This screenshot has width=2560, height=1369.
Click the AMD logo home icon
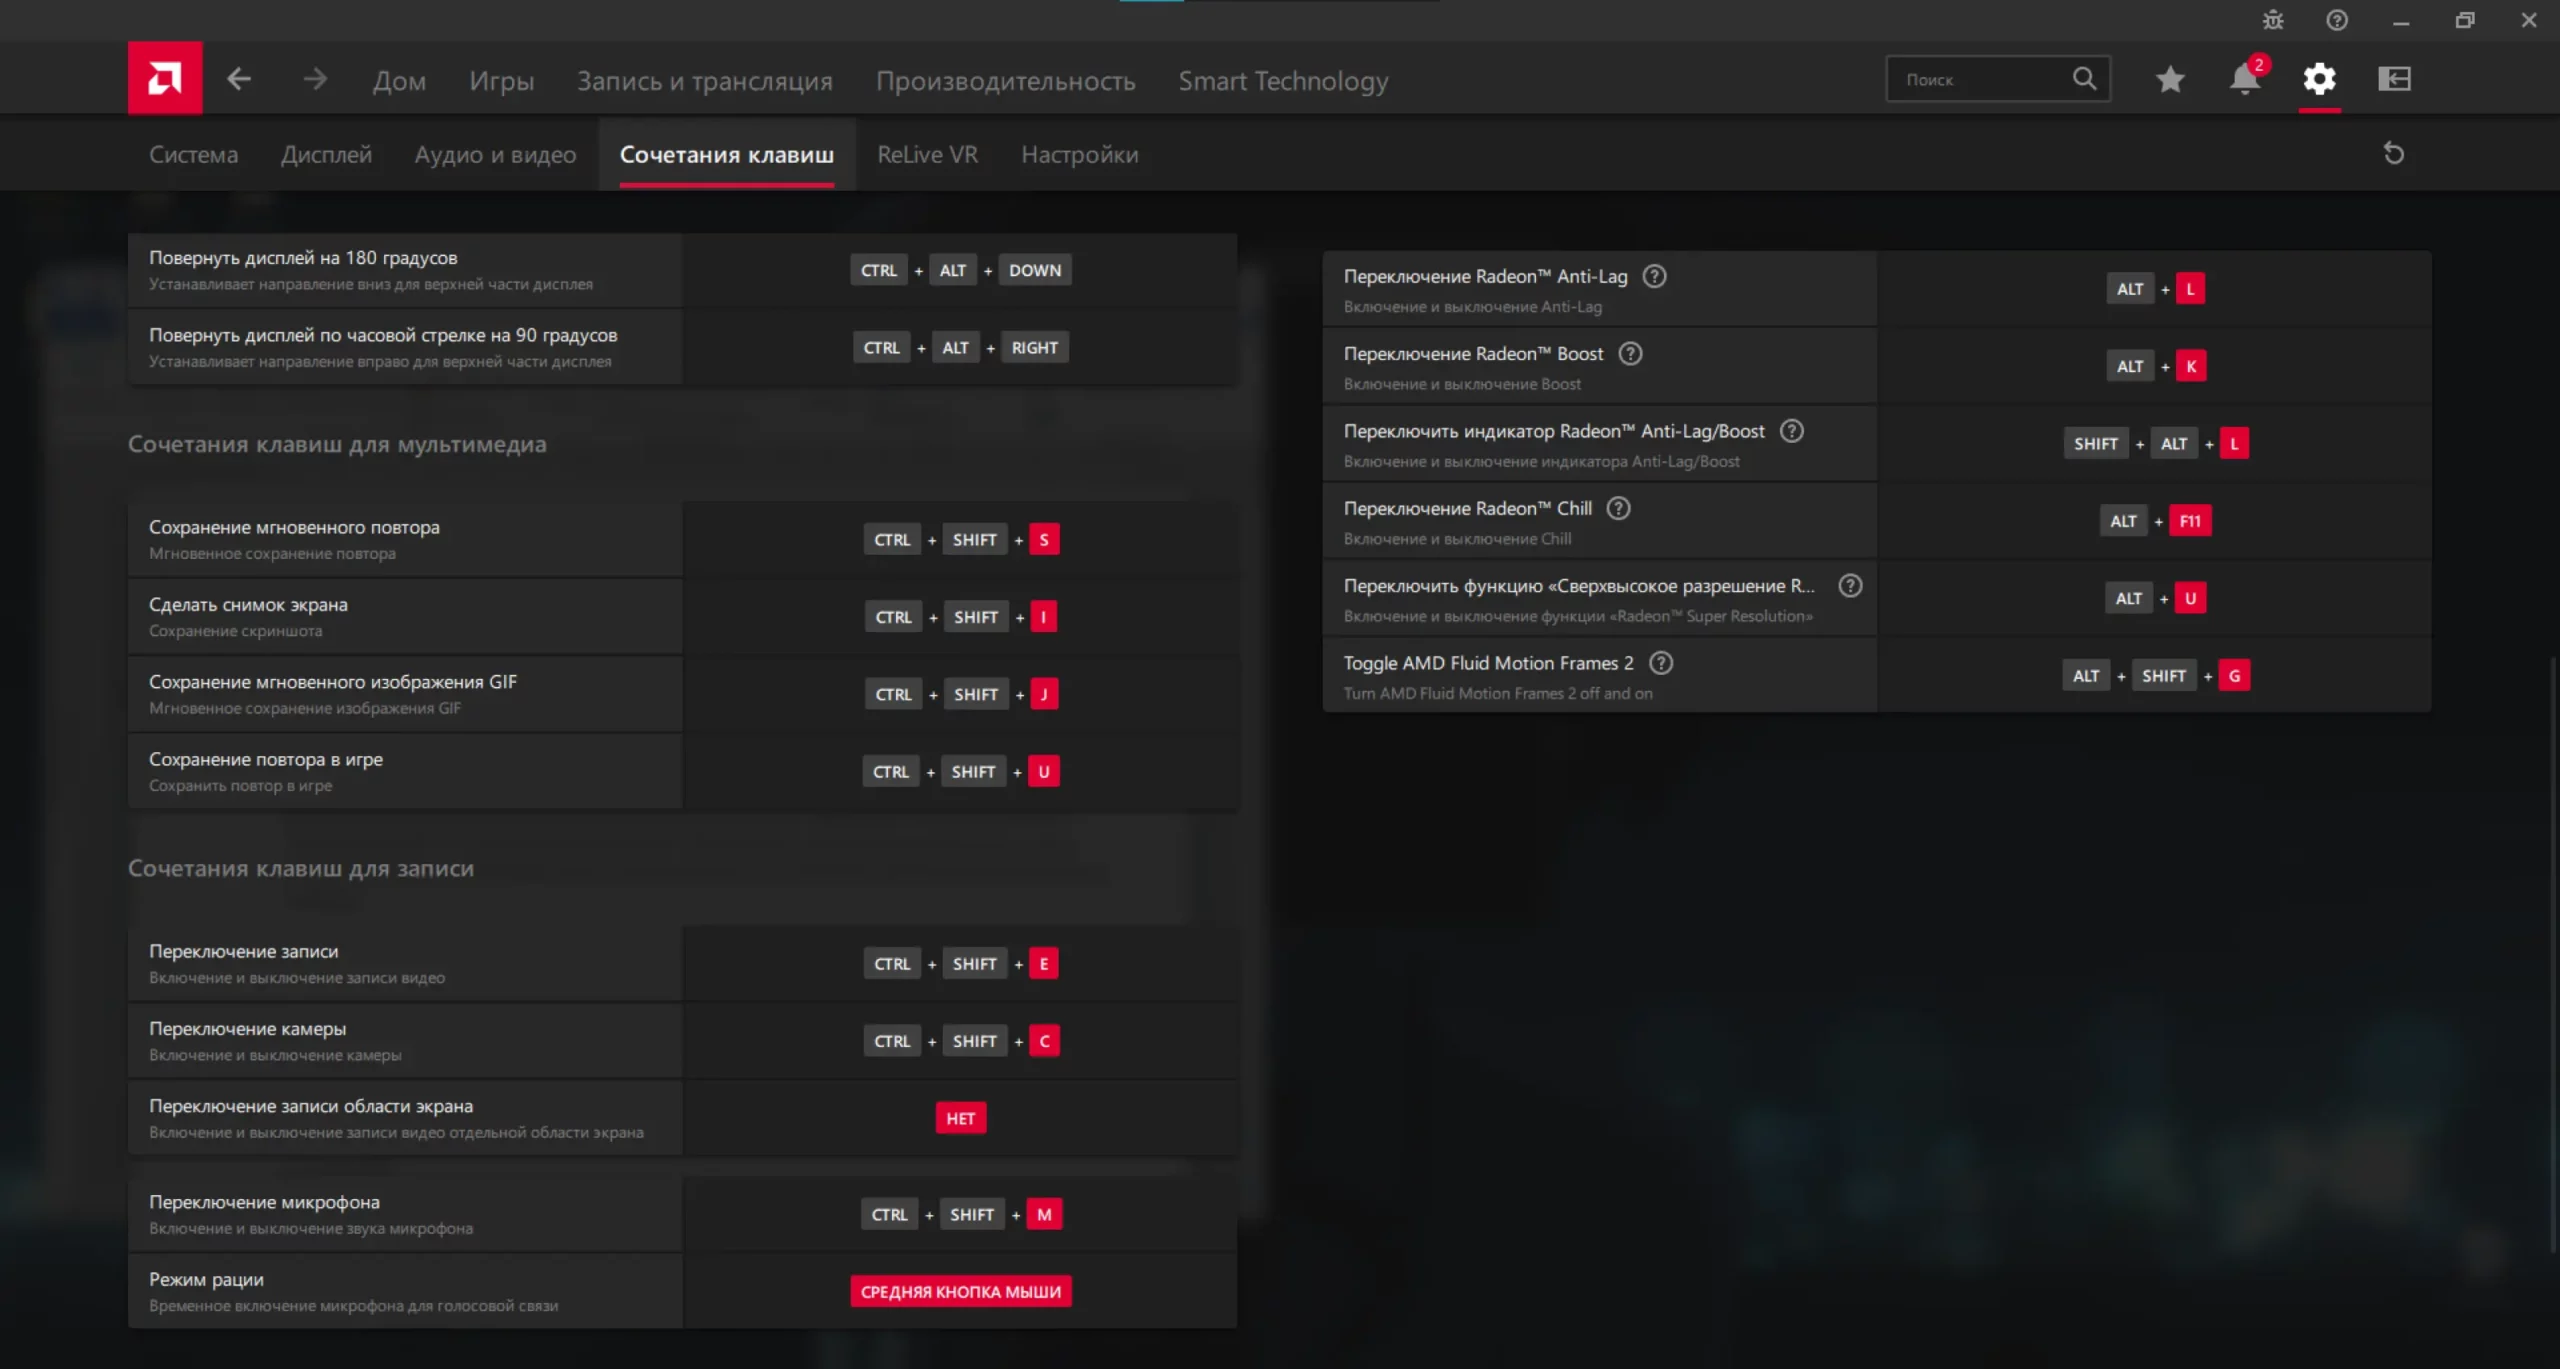165,78
